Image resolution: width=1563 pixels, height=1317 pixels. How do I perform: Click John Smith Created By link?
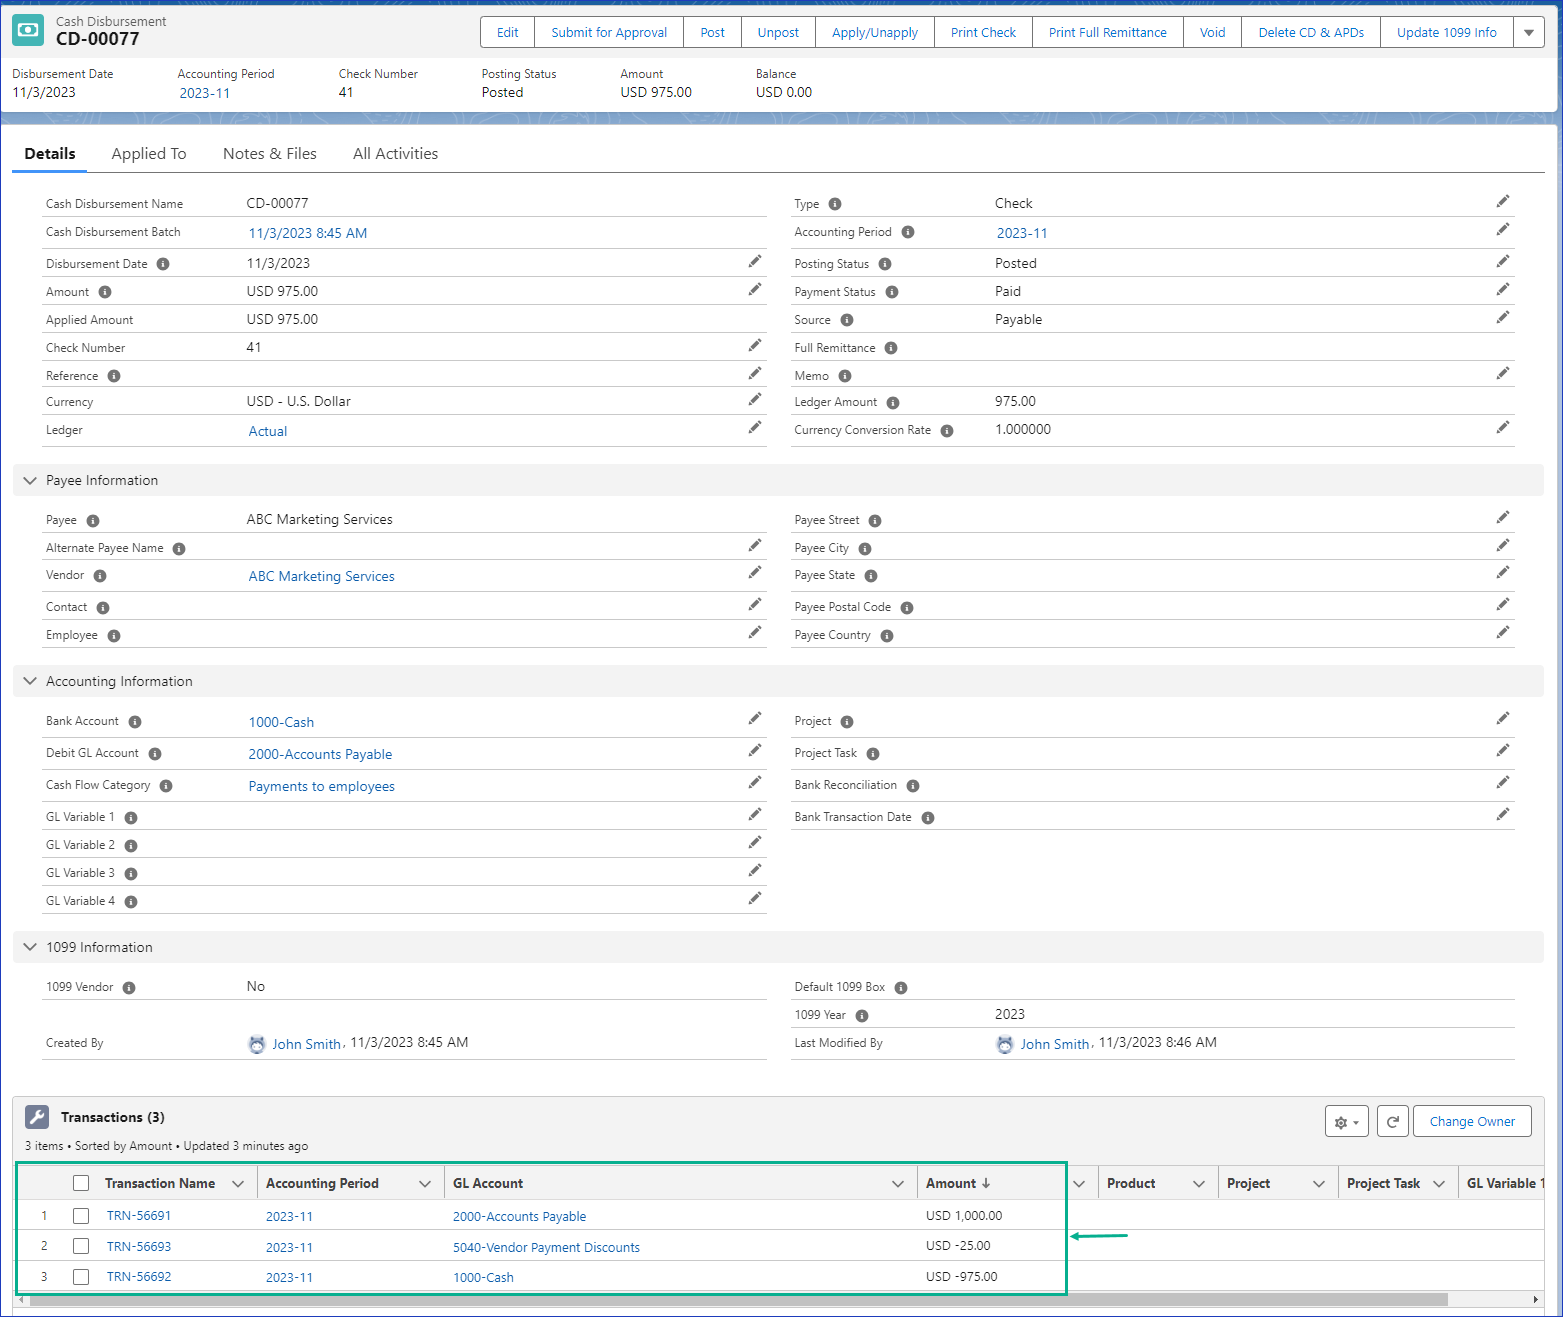[x=307, y=1044]
